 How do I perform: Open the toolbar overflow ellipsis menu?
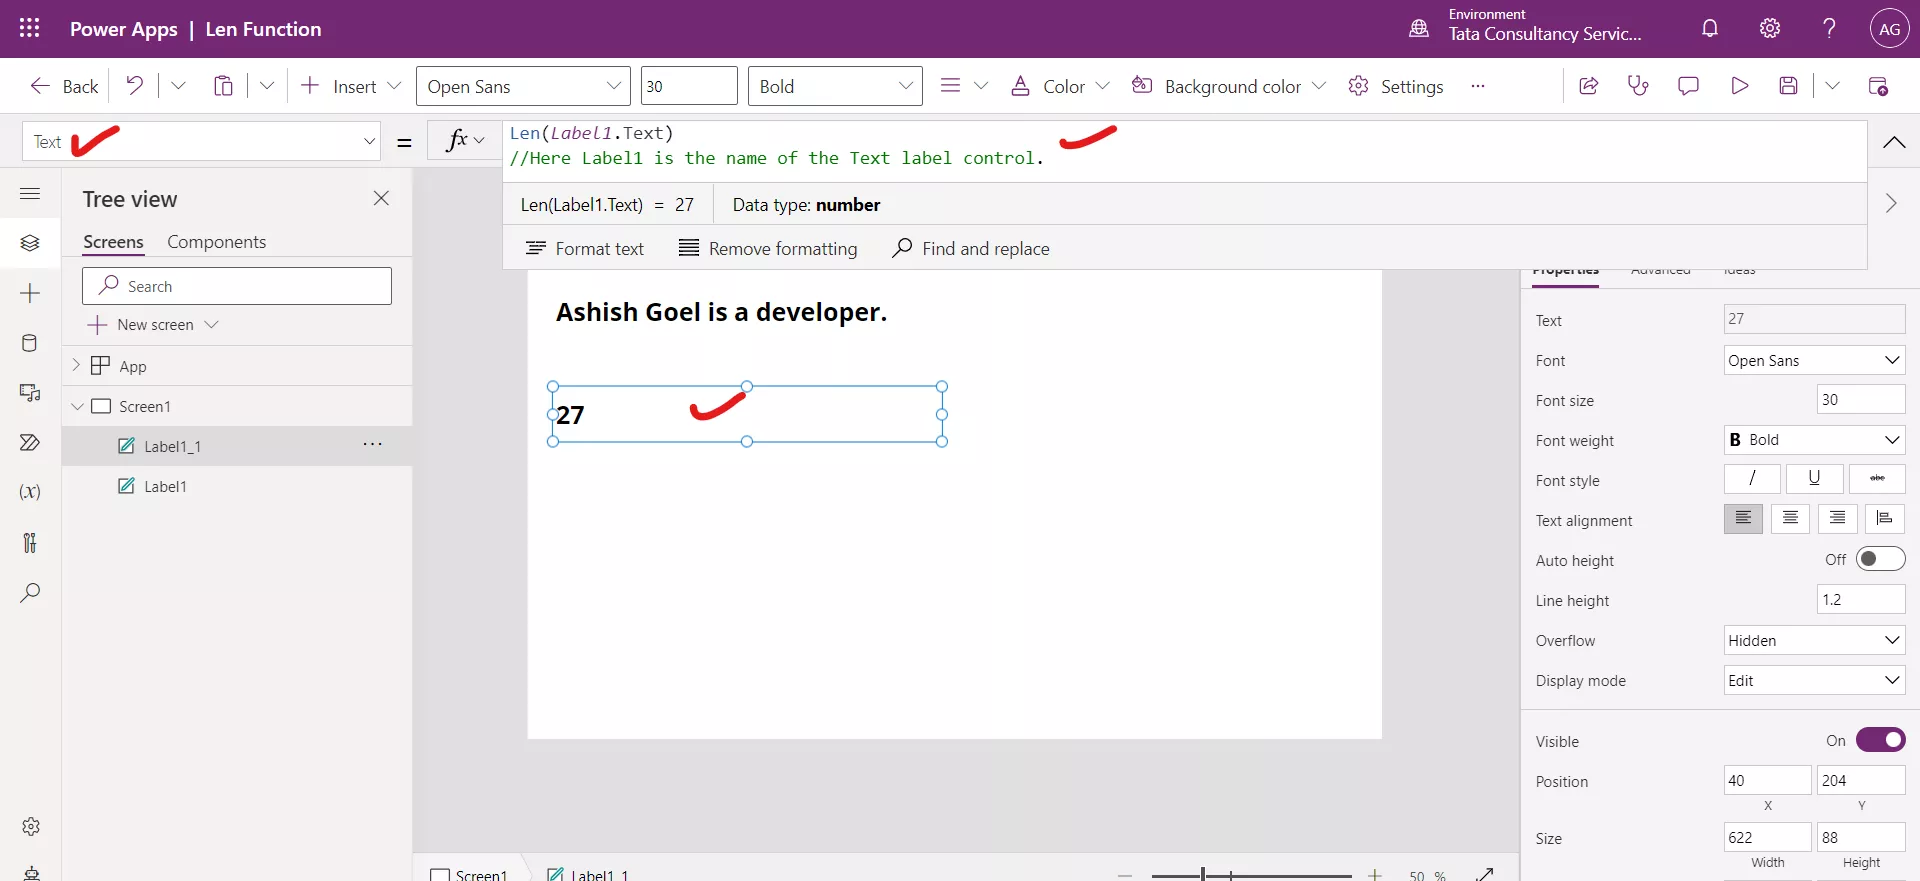click(1477, 86)
